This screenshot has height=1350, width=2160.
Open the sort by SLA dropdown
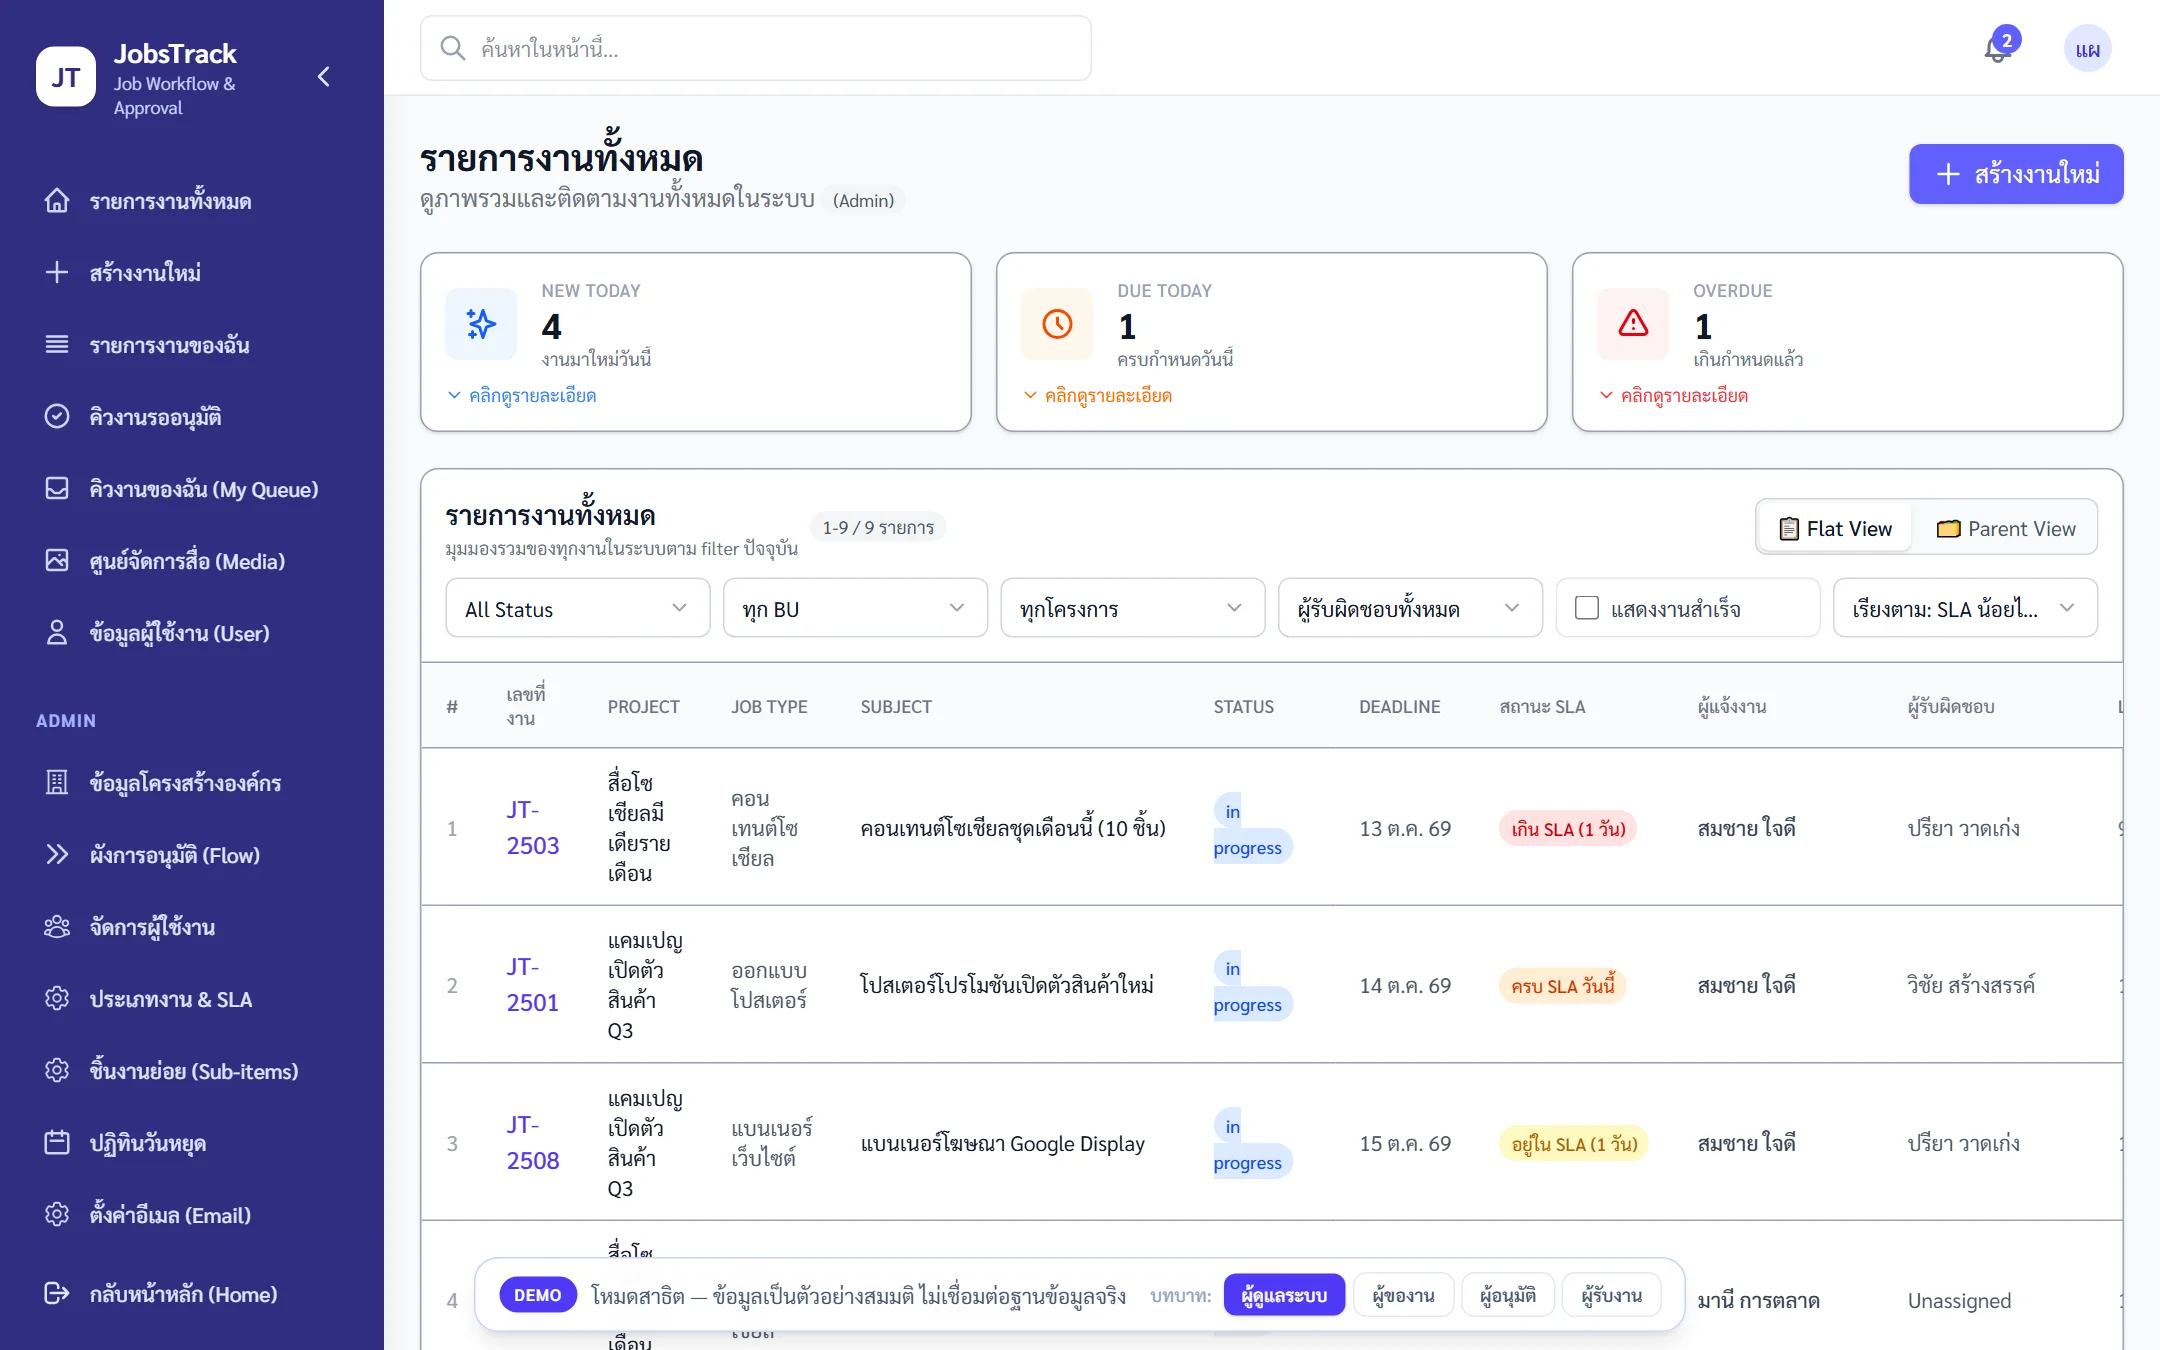tap(1965, 608)
